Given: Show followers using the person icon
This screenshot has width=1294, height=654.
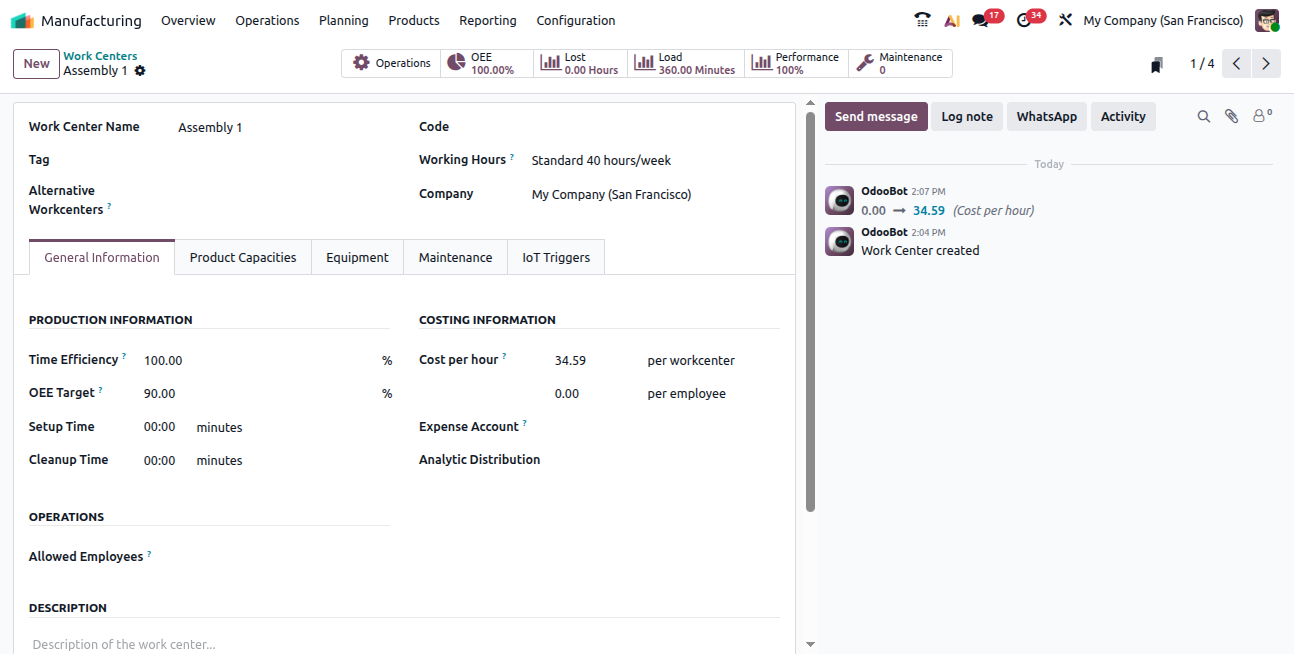Looking at the screenshot, I should tap(1261, 116).
